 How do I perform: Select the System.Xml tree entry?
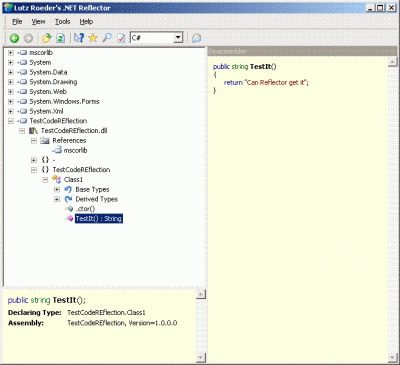coord(46,111)
